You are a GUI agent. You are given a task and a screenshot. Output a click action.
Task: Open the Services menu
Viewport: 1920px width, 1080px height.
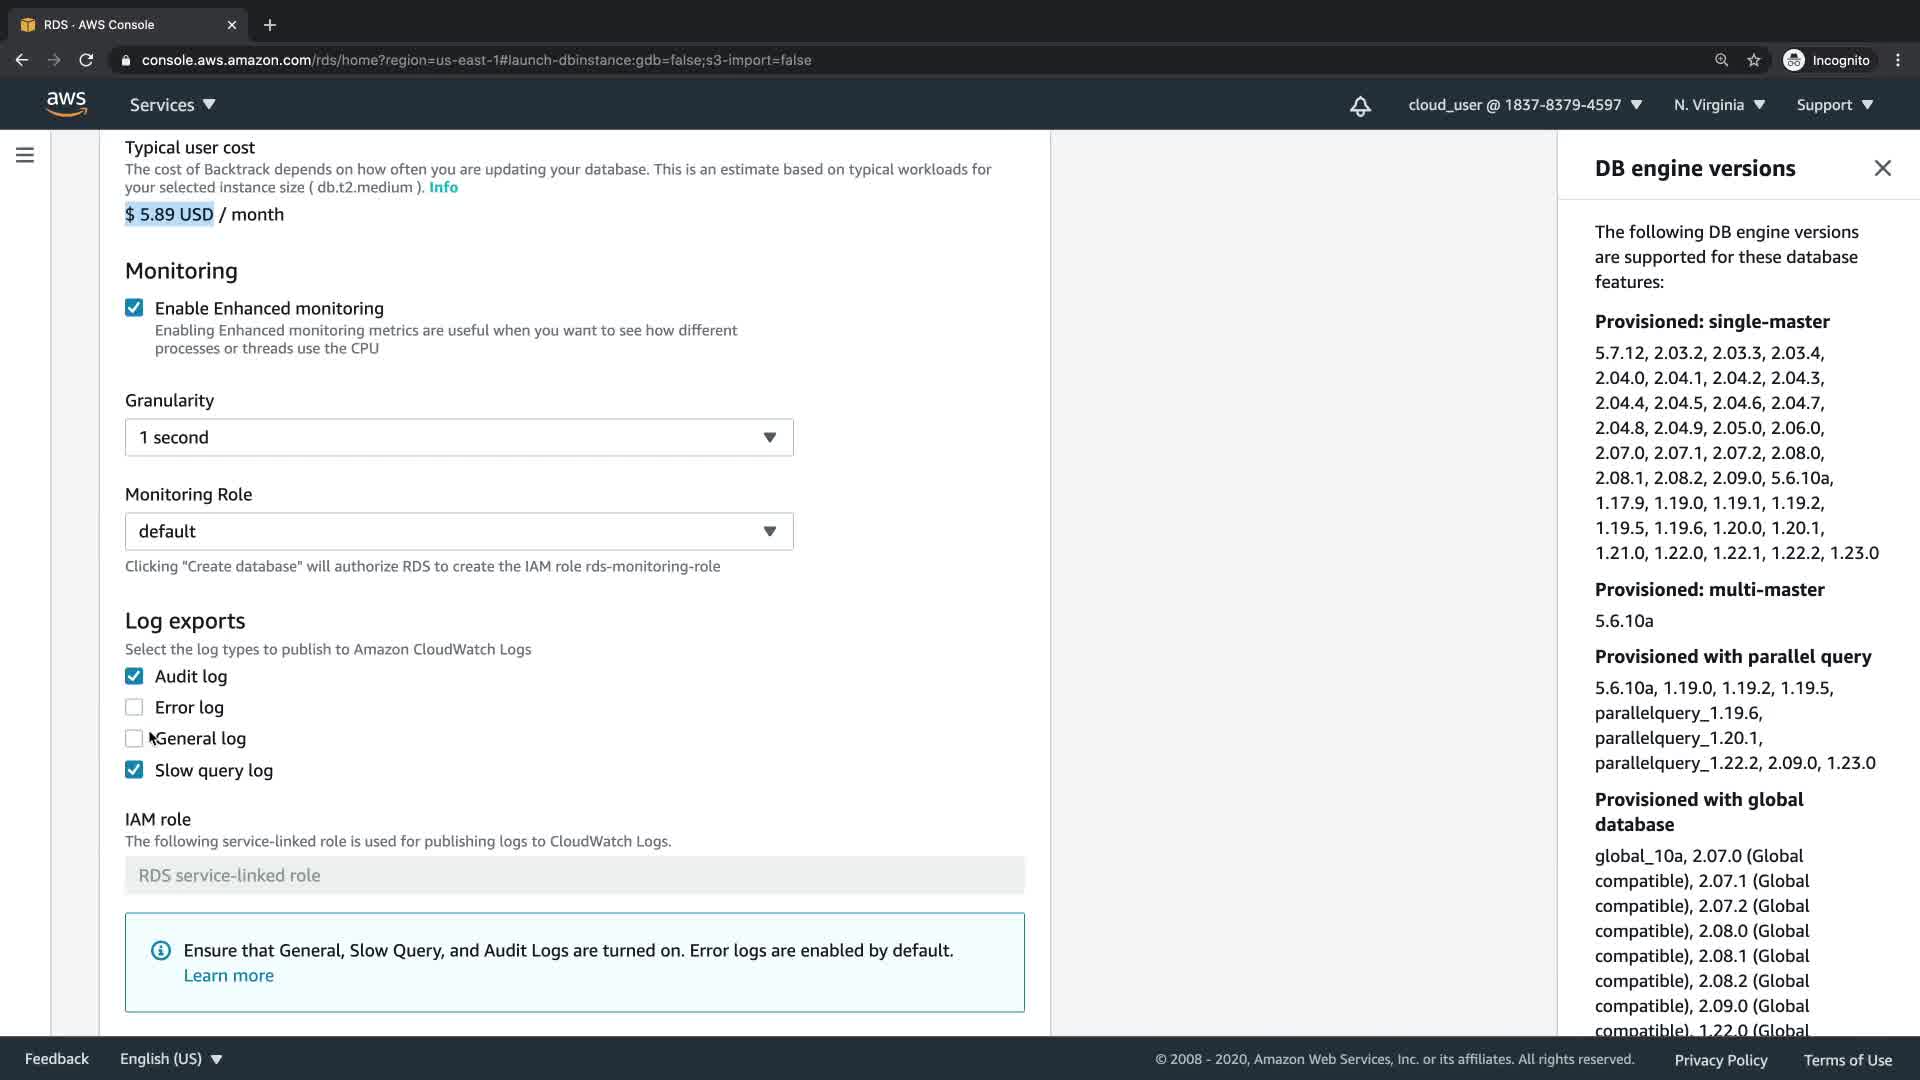172,105
